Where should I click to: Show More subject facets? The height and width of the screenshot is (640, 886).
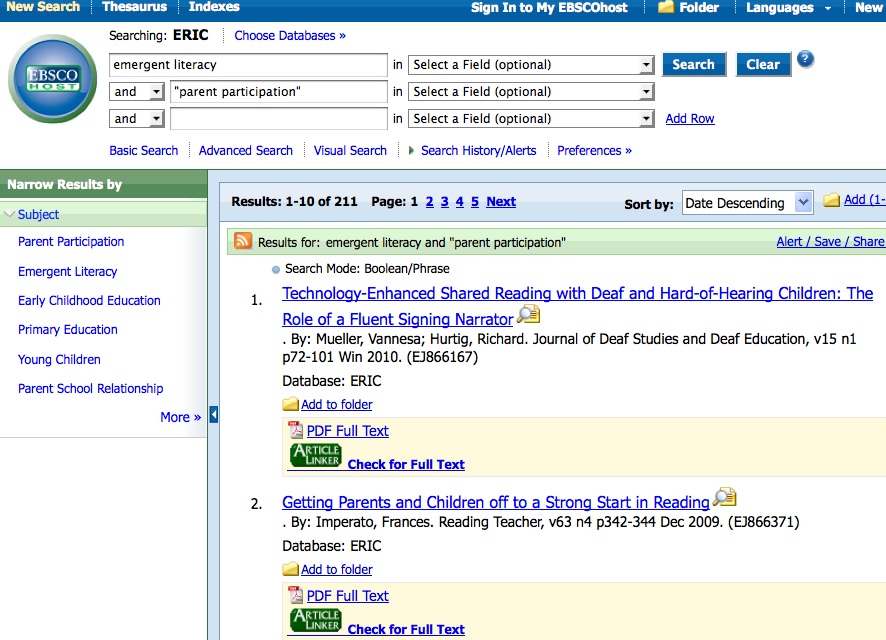coord(180,417)
